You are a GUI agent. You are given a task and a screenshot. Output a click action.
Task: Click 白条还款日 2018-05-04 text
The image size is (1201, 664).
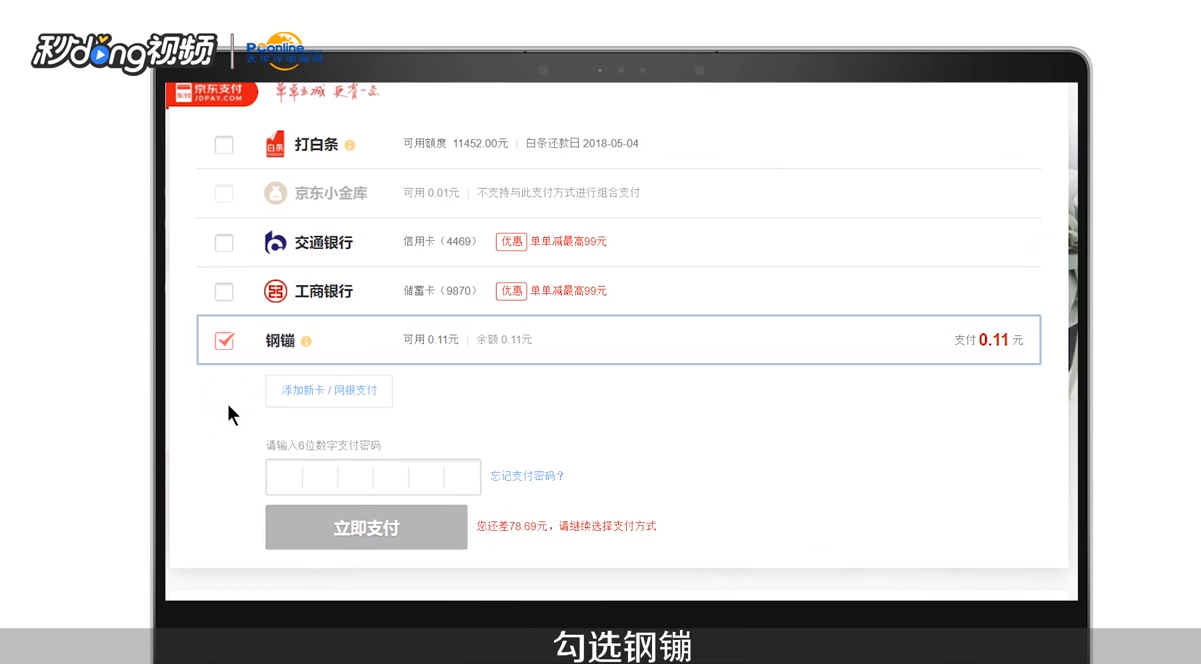[x=582, y=144]
